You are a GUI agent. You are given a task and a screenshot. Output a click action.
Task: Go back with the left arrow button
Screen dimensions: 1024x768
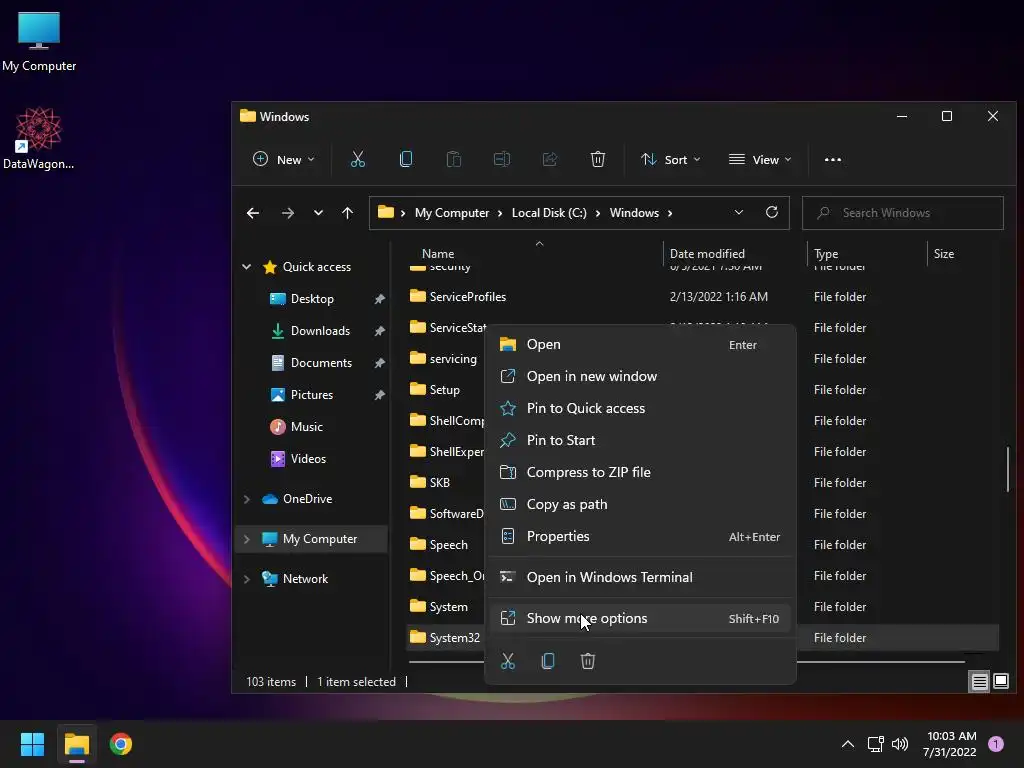point(253,213)
